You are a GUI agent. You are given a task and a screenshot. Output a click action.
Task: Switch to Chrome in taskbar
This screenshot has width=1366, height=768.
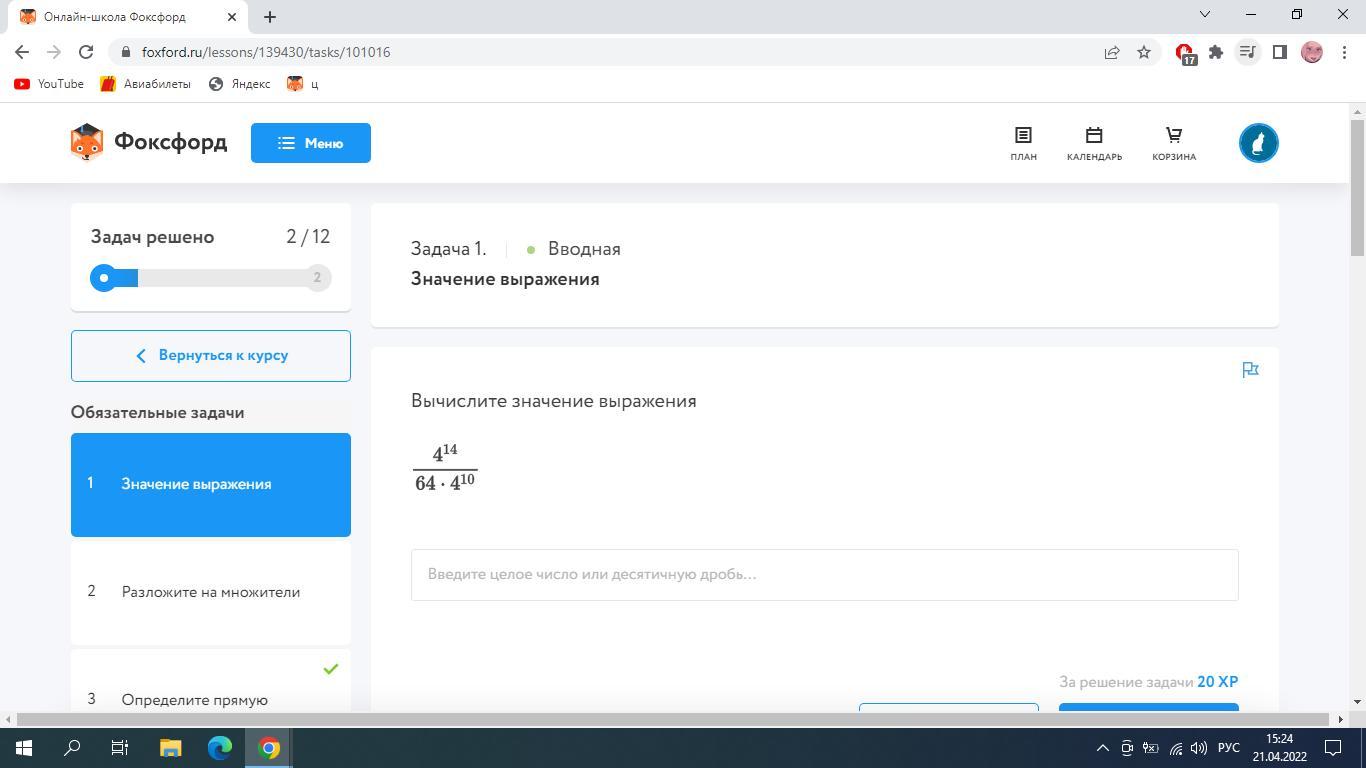tap(269, 748)
